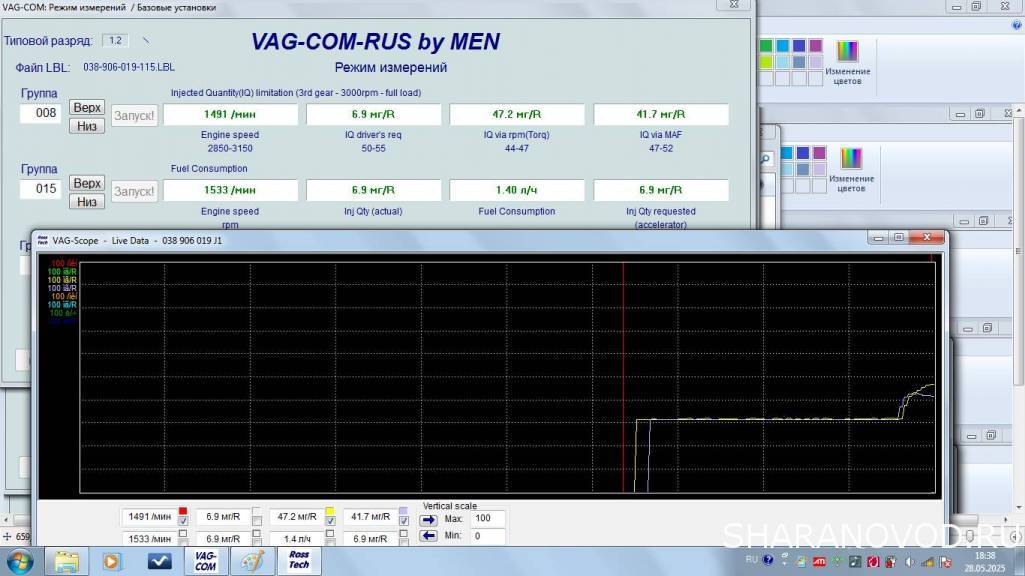Click the RU language indicator in tray
The width and height of the screenshot is (1025, 576).
[752, 561]
